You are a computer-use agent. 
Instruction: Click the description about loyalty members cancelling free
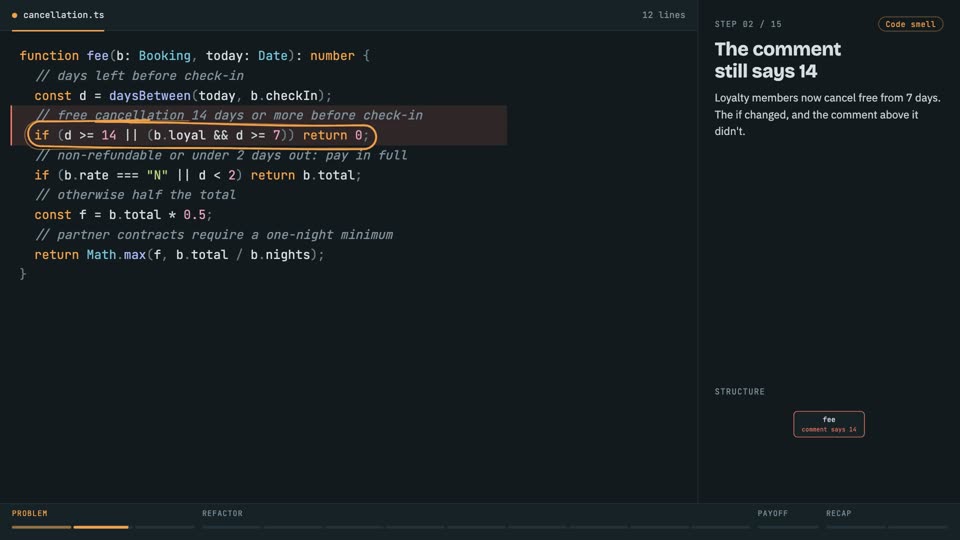tap(827, 114)
